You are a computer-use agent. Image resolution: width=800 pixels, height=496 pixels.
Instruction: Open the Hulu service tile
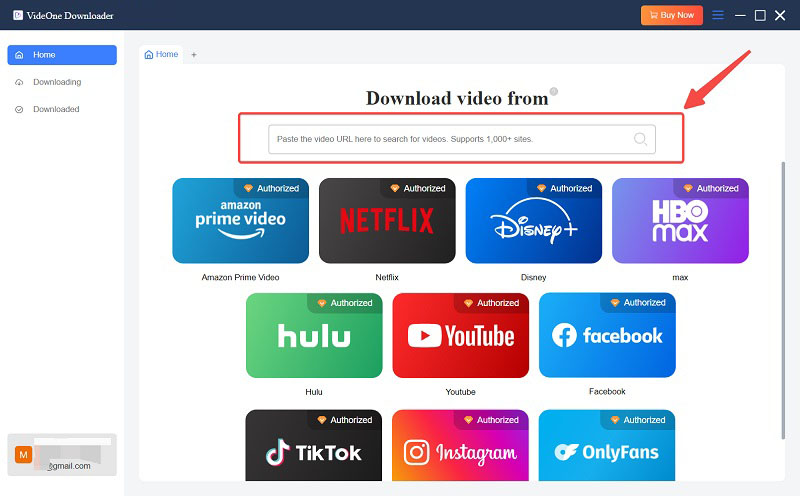click(314, 336)
